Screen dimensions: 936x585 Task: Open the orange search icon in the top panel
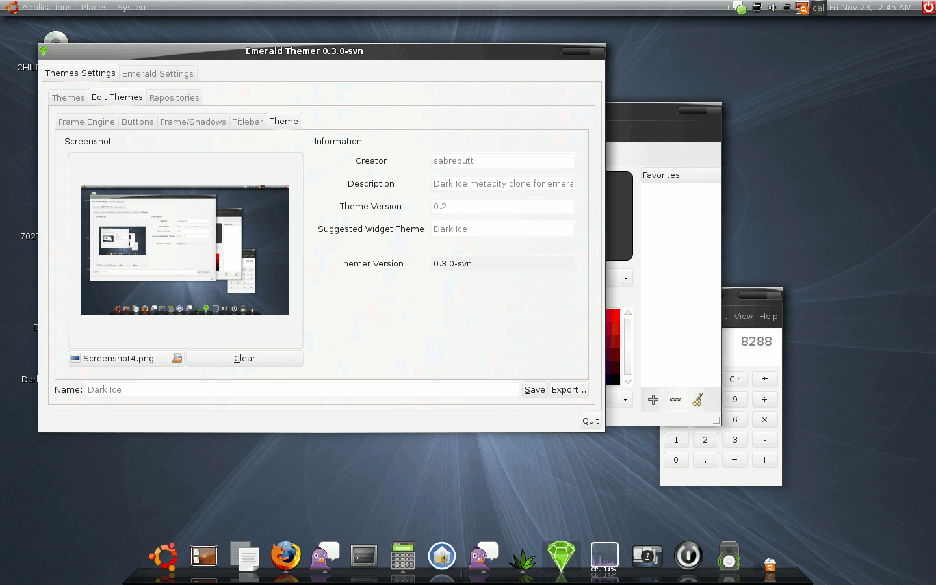tap(802, 8)
